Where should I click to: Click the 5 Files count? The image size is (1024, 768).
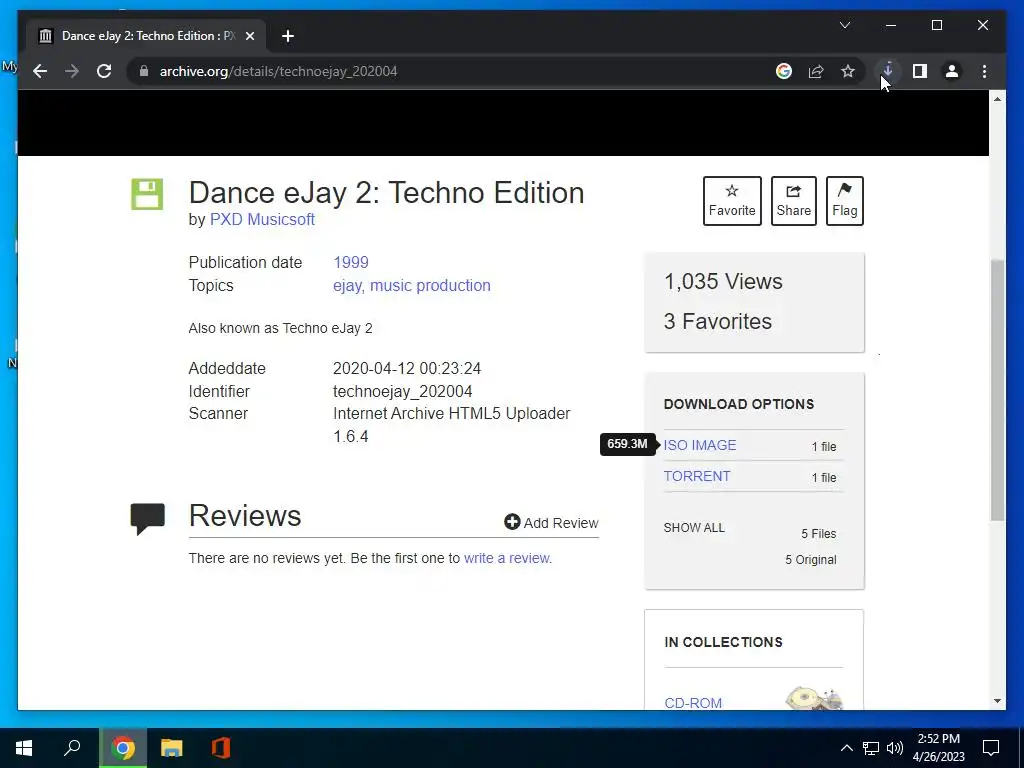pyautogui.click(x=818, y=534)
